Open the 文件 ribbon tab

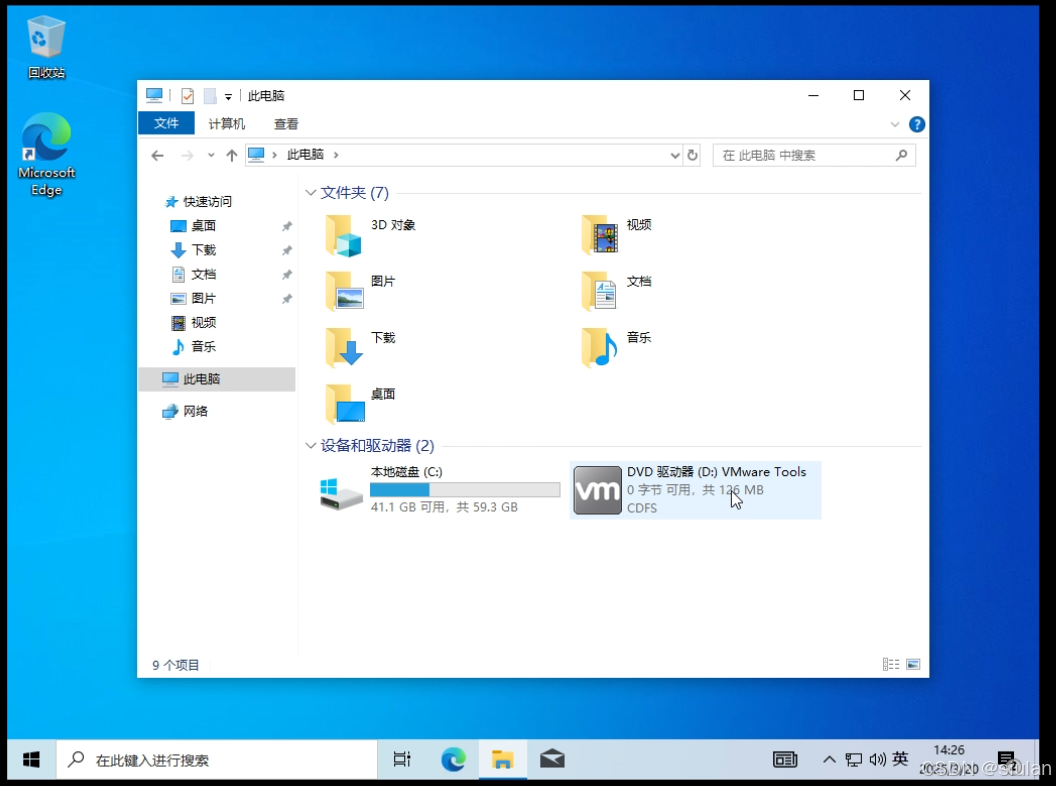coord(166,123)
